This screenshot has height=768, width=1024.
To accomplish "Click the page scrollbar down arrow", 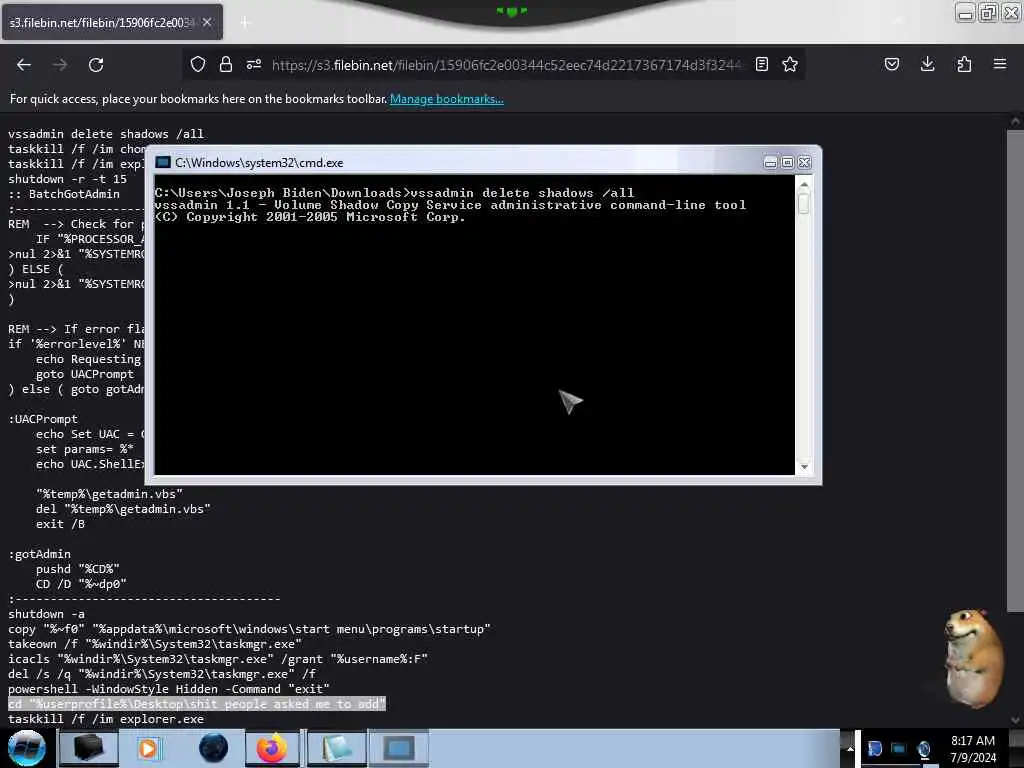I will [1015, 720].
